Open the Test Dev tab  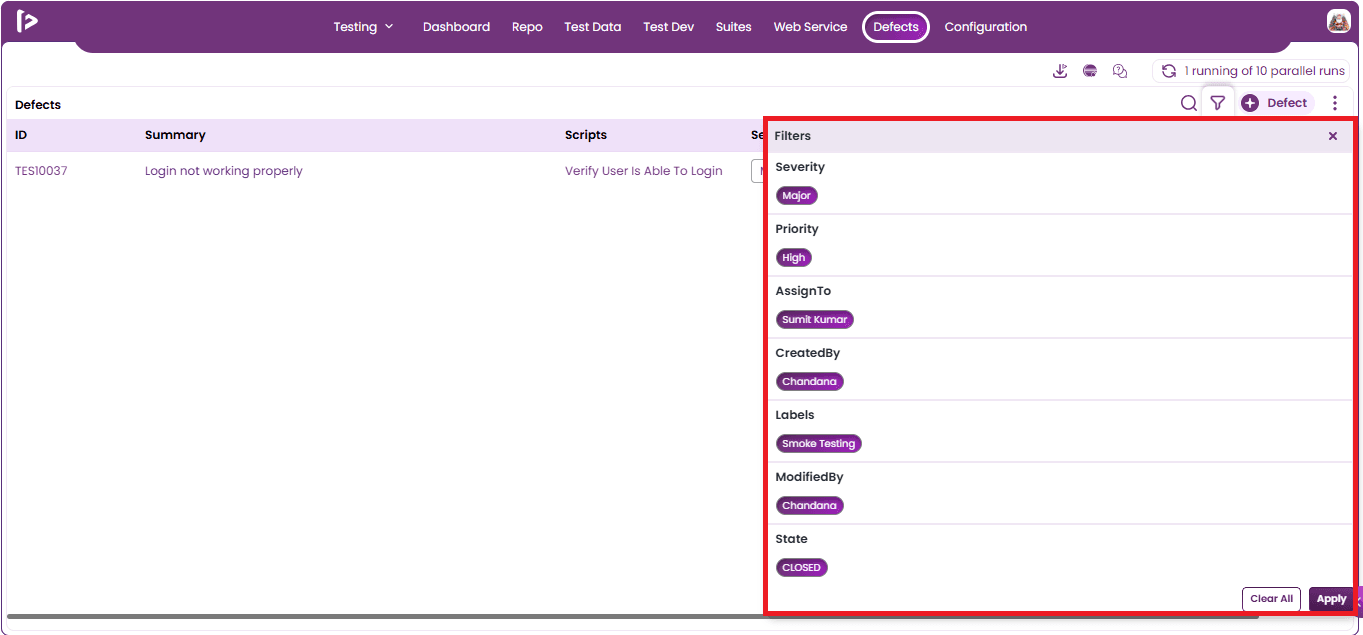[669, 27]
